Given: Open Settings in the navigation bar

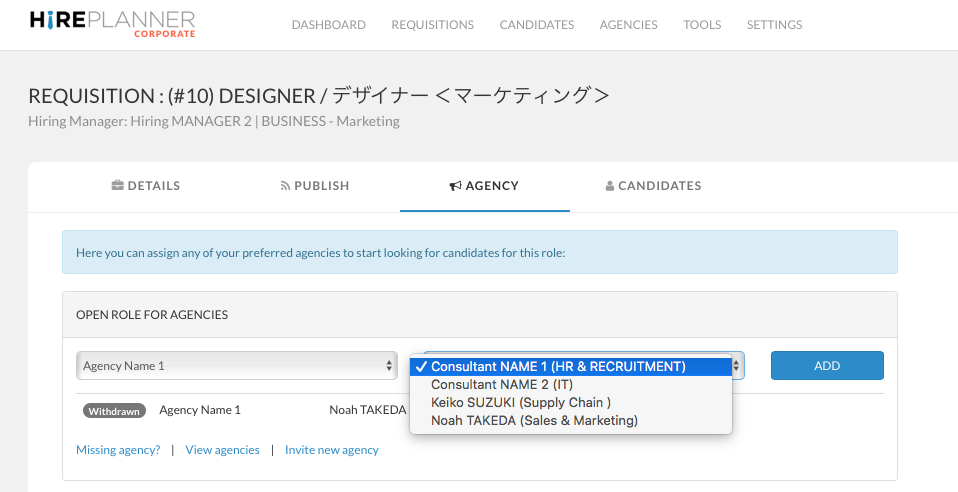Looking at the screenshot, I should pos(774,25).
